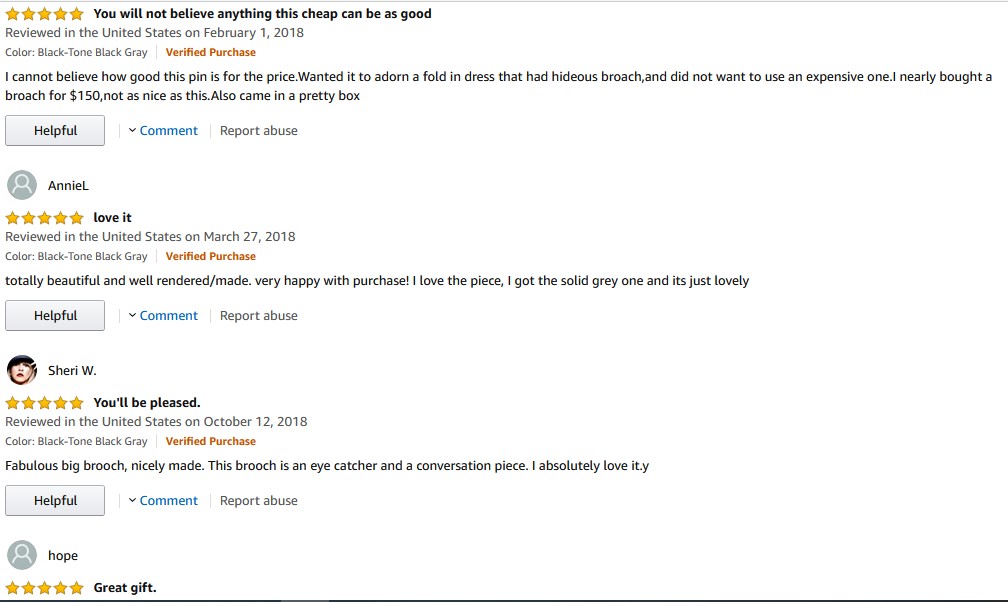Report abuse on Sheri W.'s review
The height and width of the screenshot is (602, 1008).
tap(258, 501)
